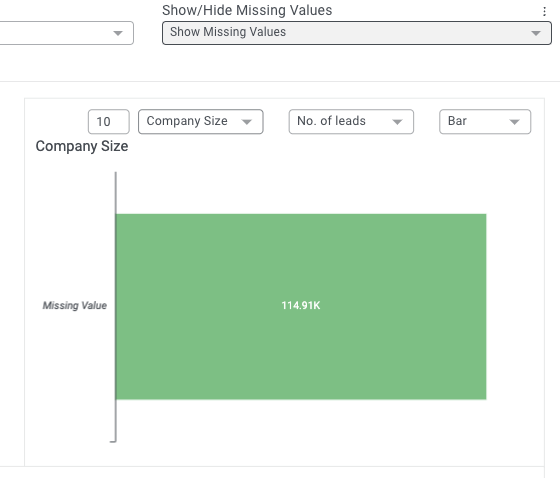Open the Bar chart type dropdown
Screen dimensions: 560x478
coord(485,121)
